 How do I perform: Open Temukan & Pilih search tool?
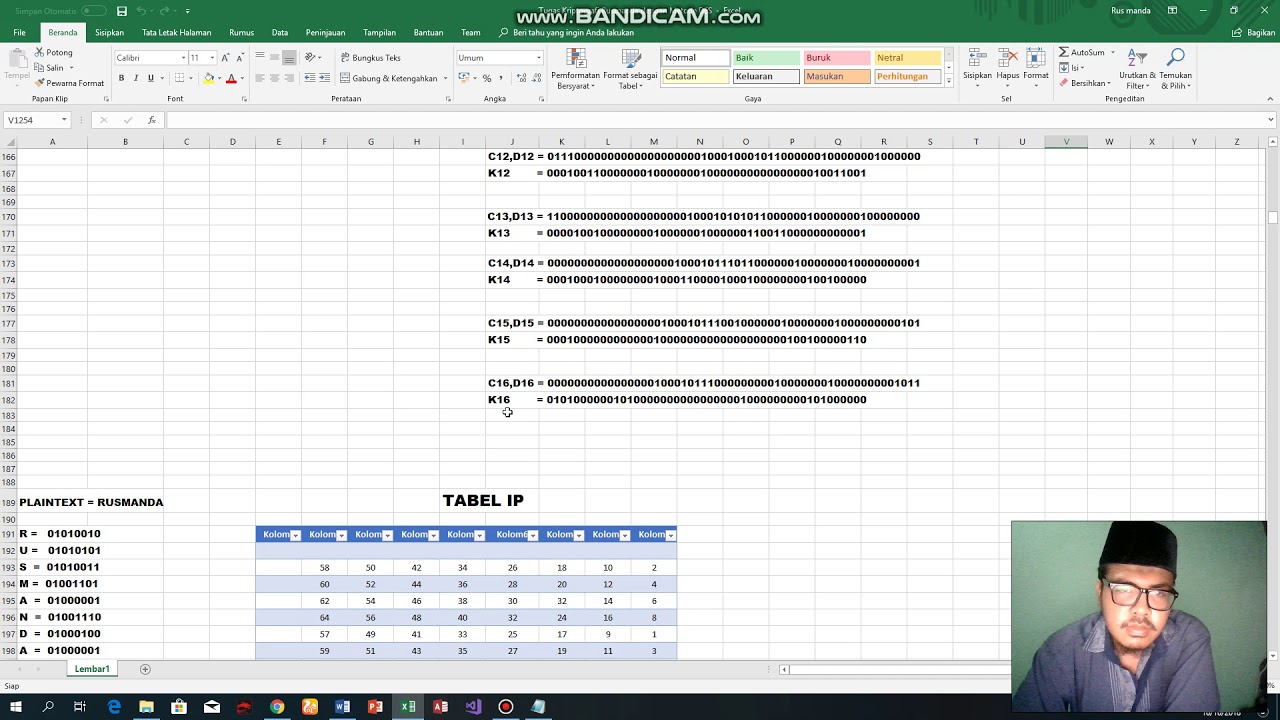[1175, 68]
